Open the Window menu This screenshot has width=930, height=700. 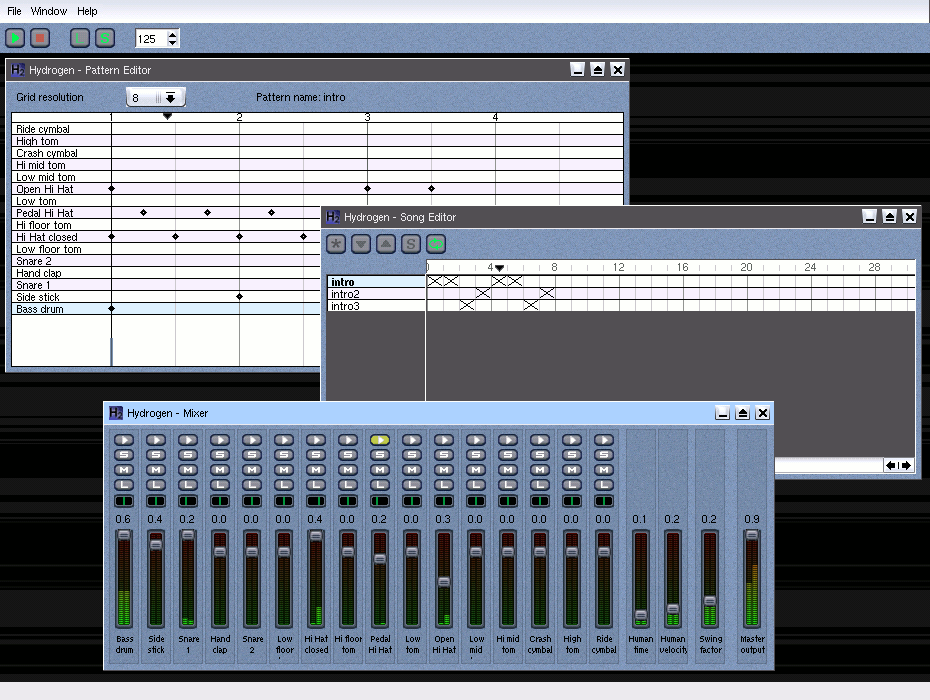49,11
